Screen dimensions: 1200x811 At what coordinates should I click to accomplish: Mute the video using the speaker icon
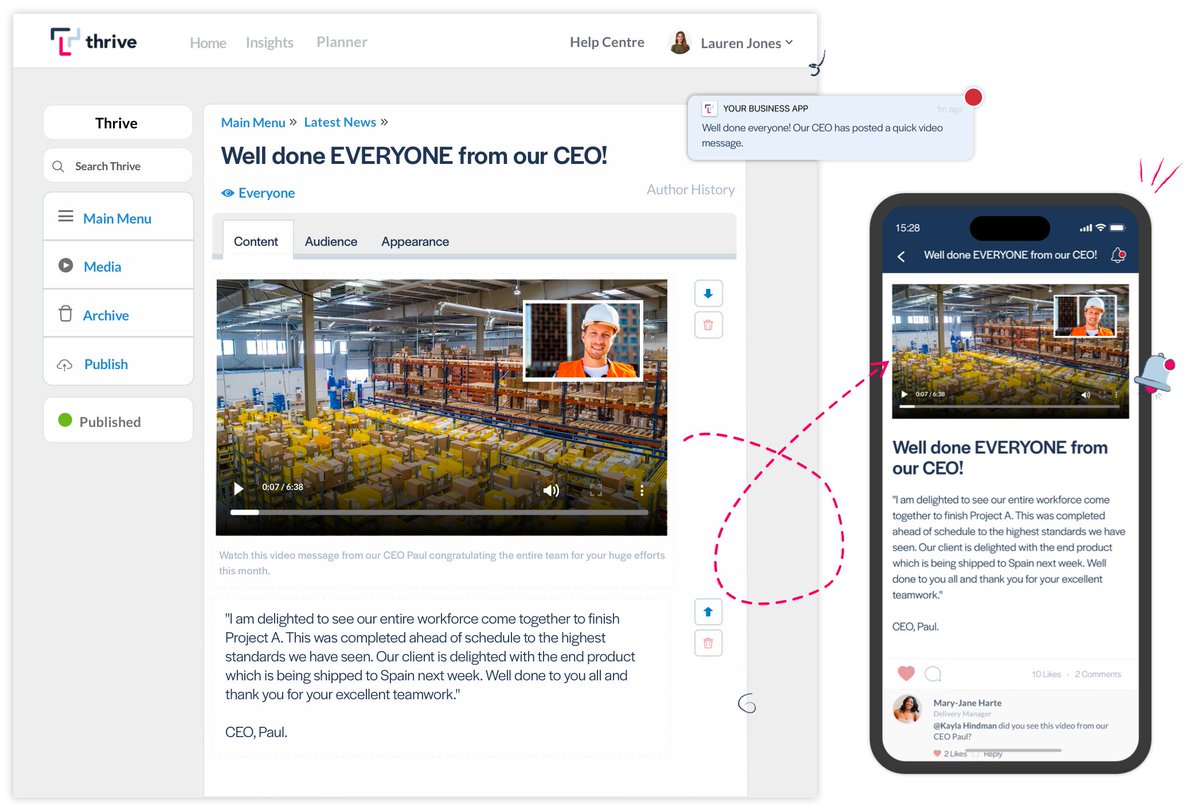pos(550,489)
